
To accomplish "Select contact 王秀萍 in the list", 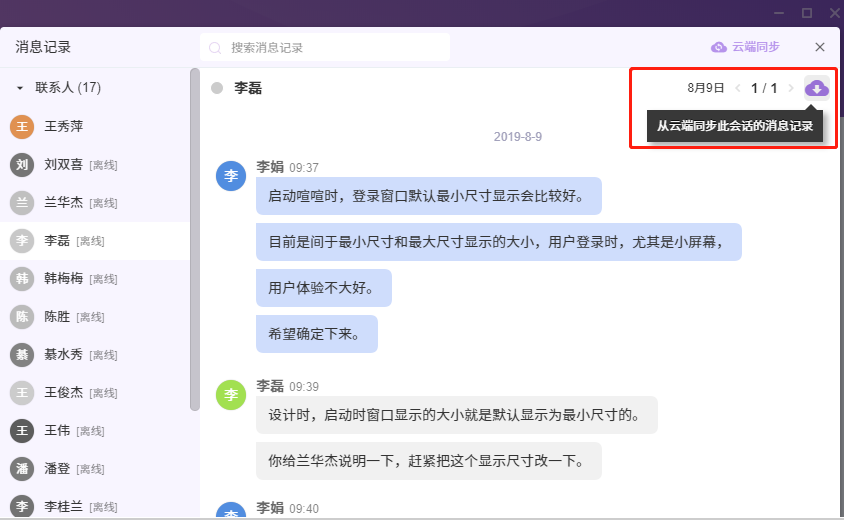I will pyautogui.click(x=63, y=127).
